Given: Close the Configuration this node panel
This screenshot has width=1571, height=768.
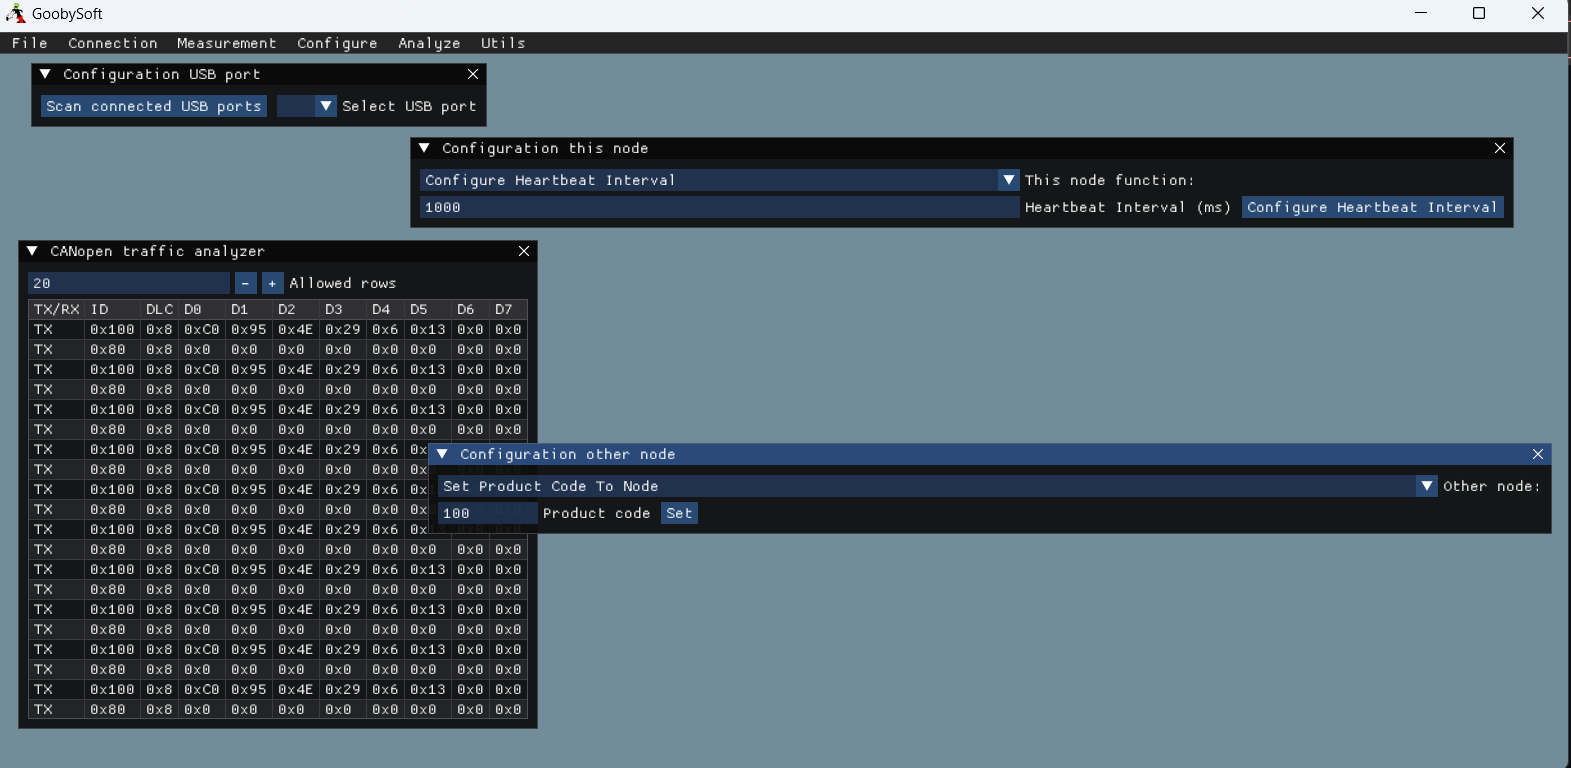Looking at the screenshot, I should (1500, 148).
